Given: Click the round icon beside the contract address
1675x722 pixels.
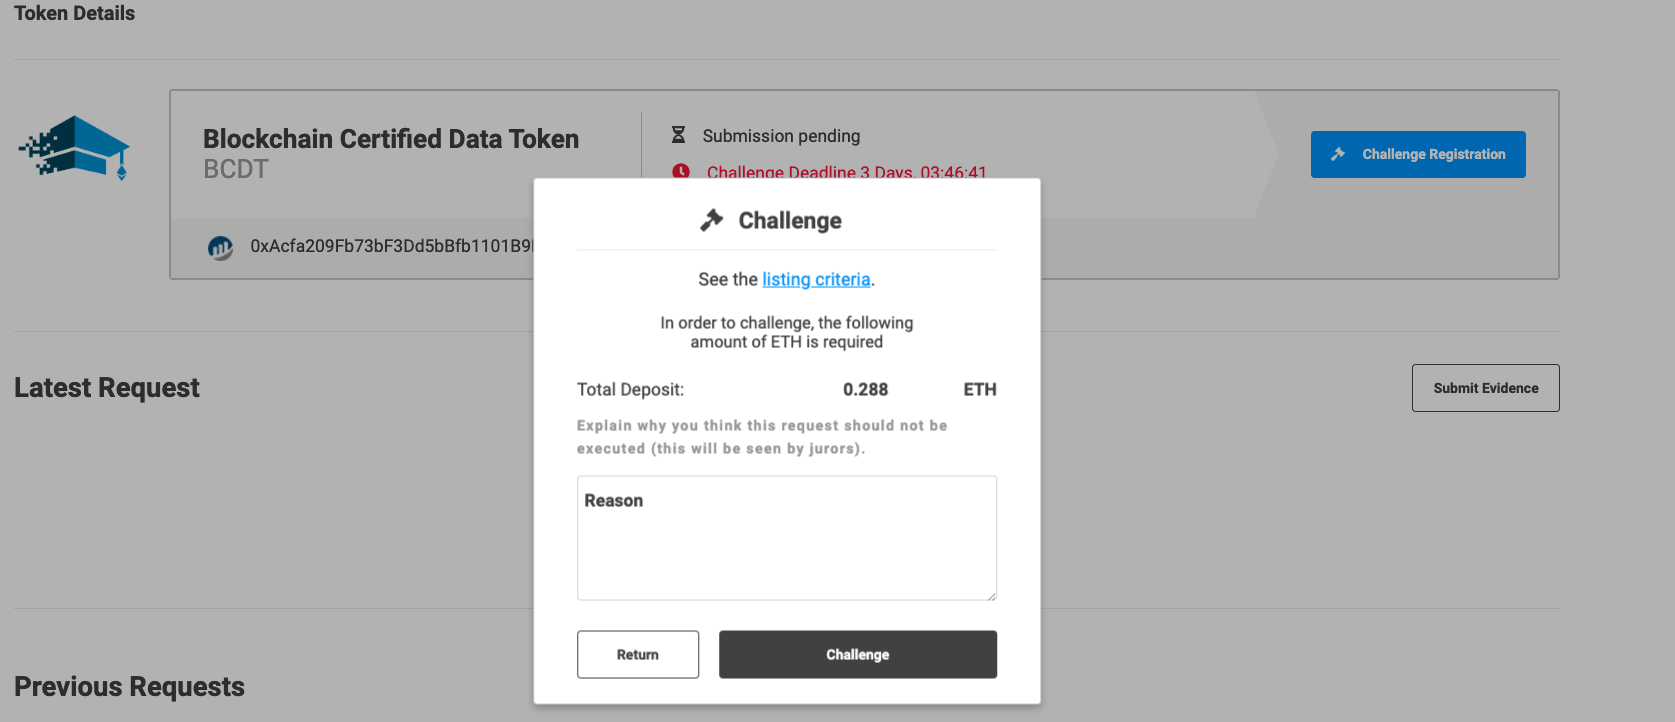Looking at the screenshot, I should [220, 247].
